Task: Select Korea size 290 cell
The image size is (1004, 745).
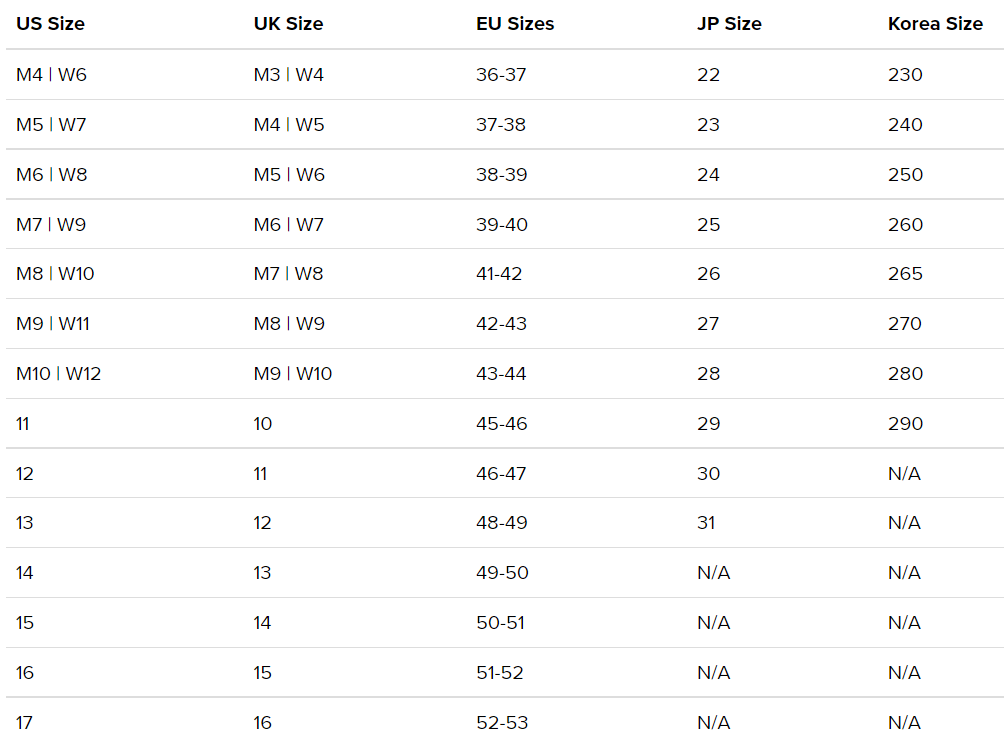Action: [905, 424]
